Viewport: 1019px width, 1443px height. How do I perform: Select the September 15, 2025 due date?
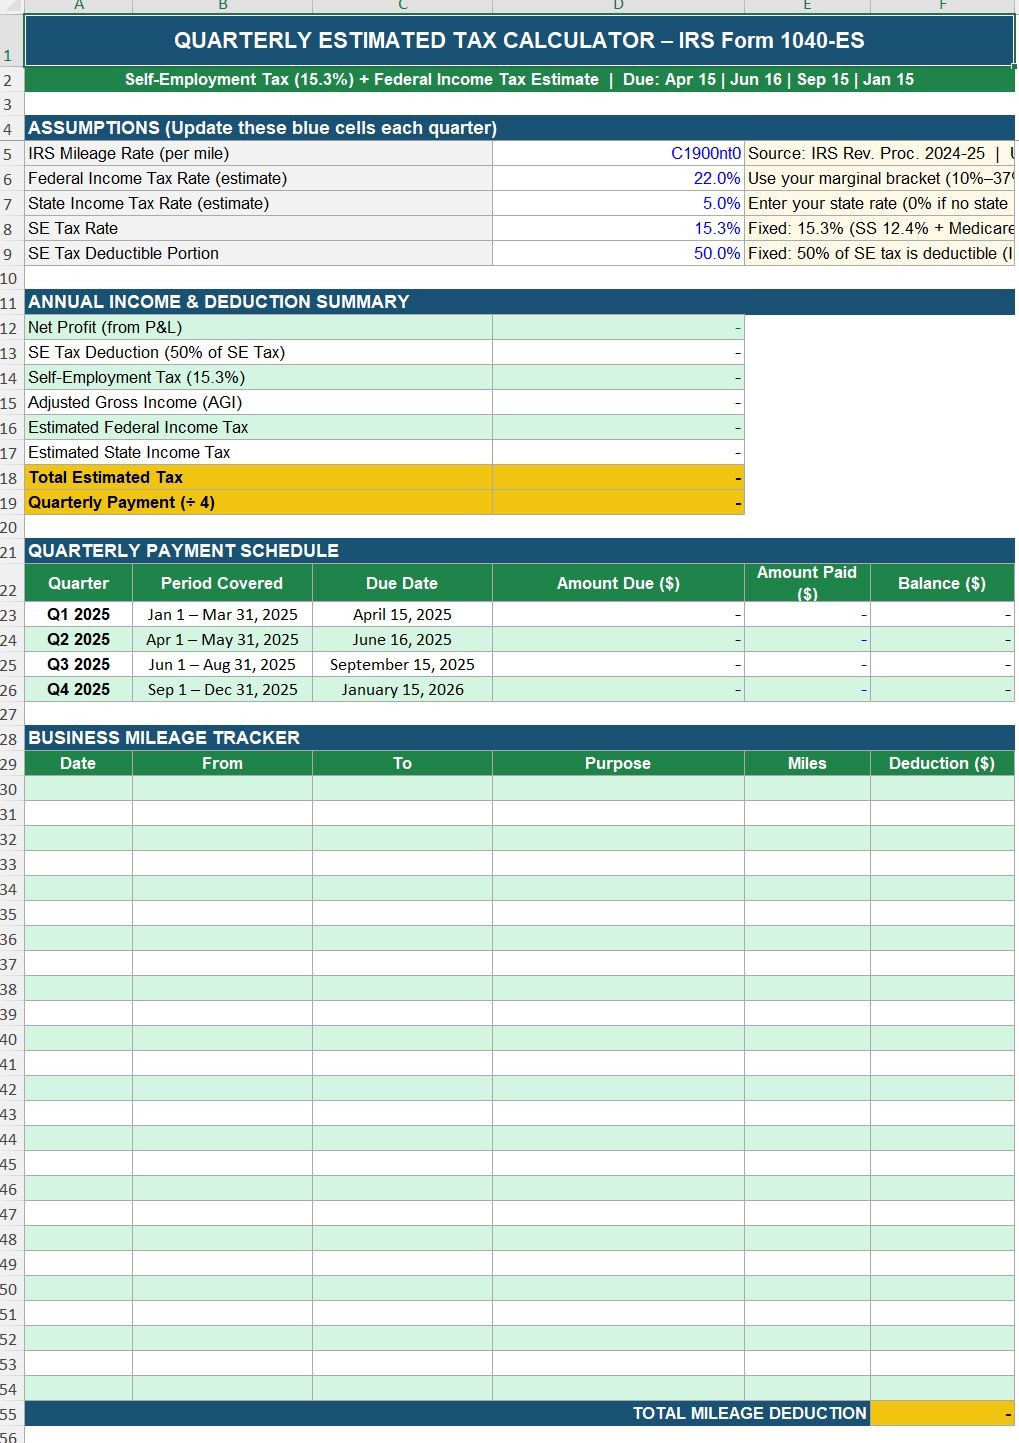pos(402,664)
